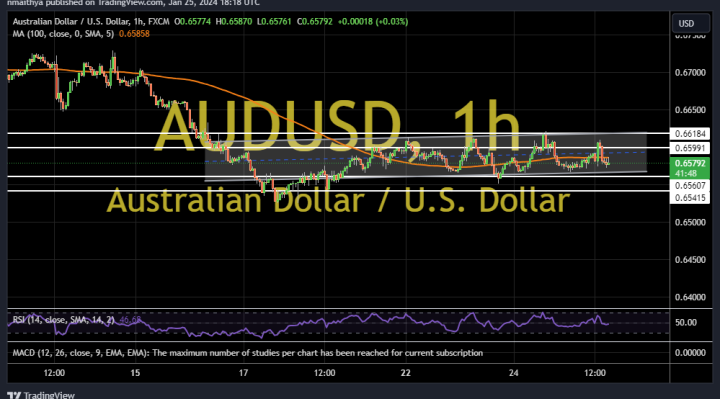Click the current price label 0.65792
The height and width of the screenshot is (399, 720).
690,163
